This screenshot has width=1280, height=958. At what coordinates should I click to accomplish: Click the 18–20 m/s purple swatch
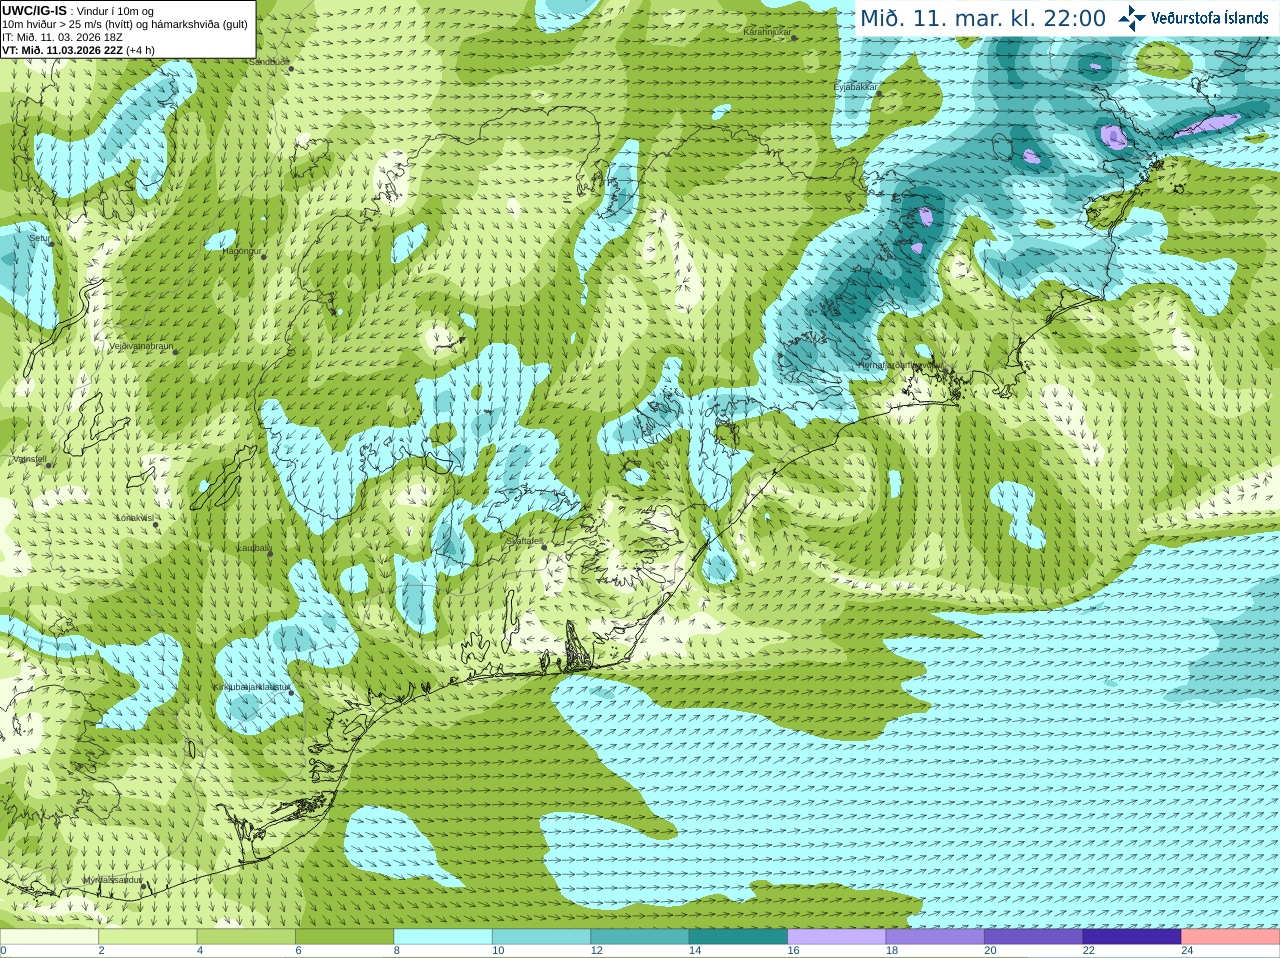(936, 937)
